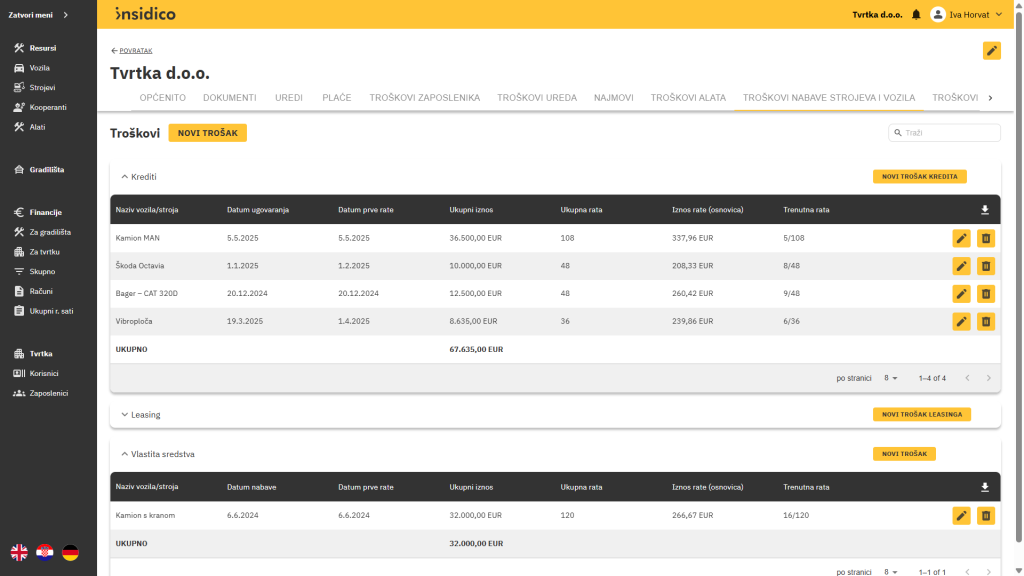
Task: Edit the Kamion MAN credit row
Action: click(961, 238)
